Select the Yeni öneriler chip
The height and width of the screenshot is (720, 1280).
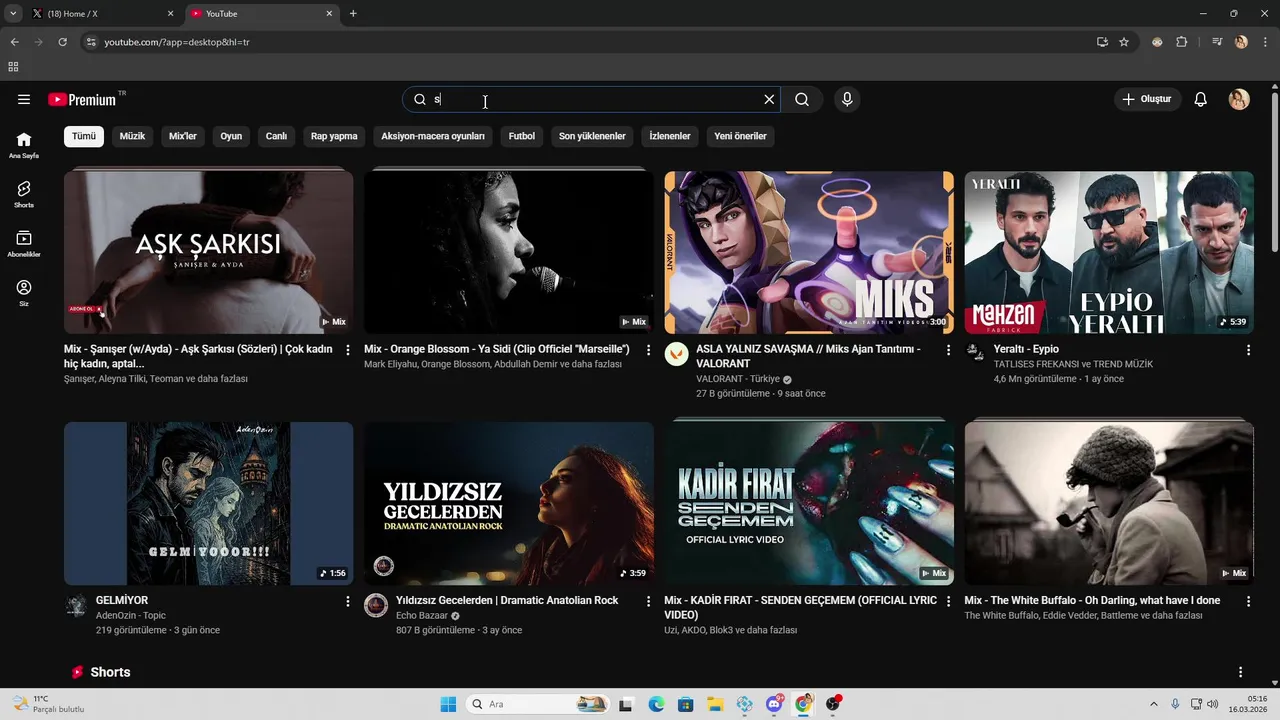[x=740, y=136]
